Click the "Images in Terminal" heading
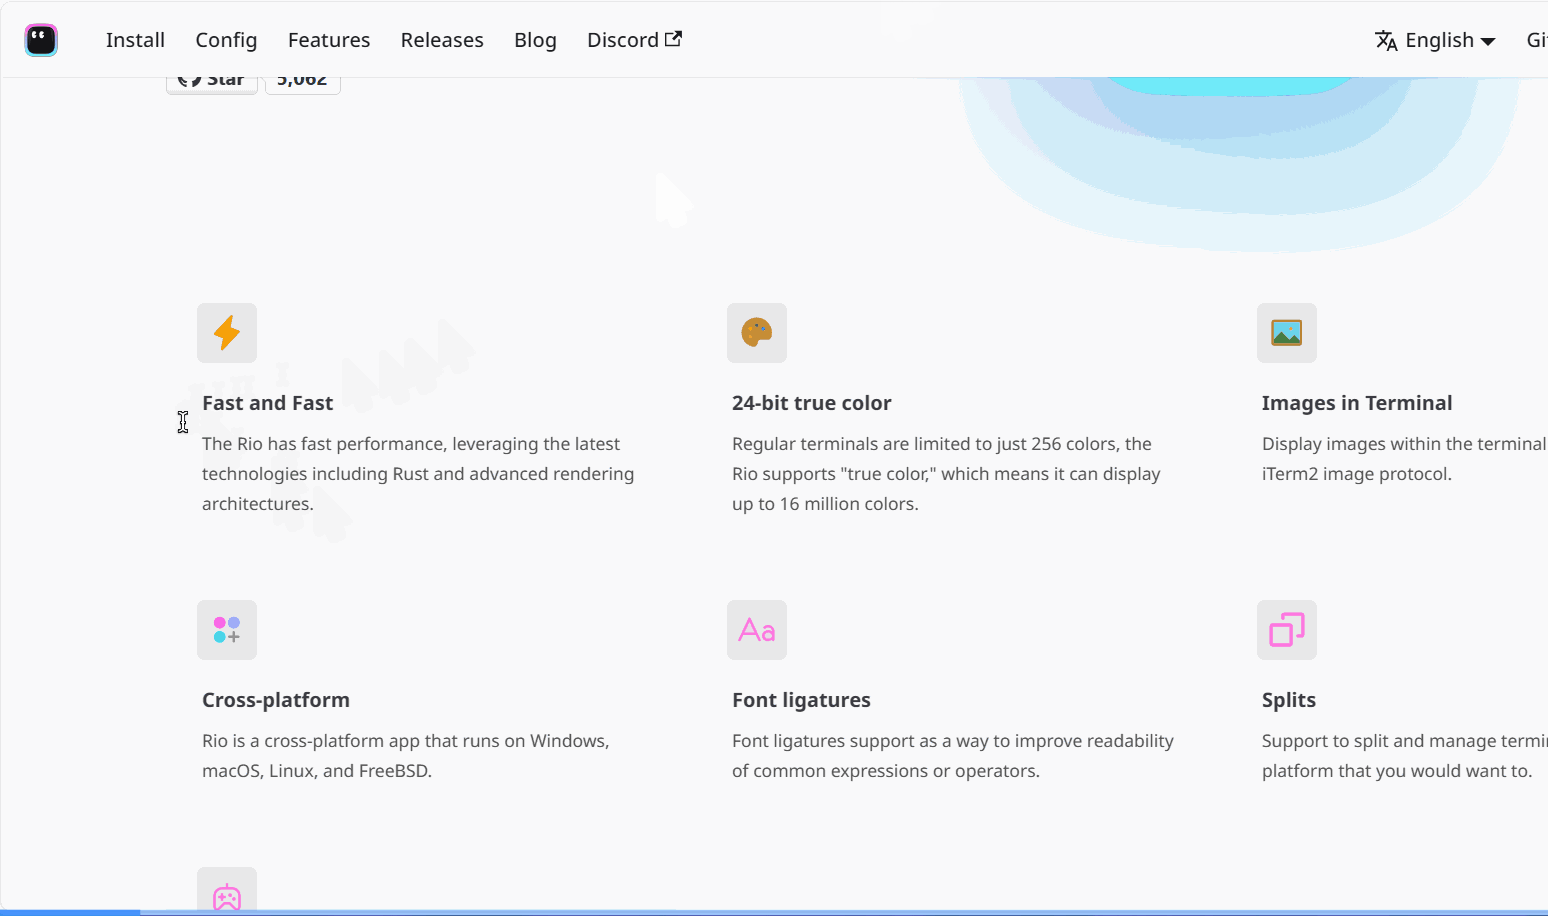This screenshot has width=1548, height=916. tap(1356, 403)
